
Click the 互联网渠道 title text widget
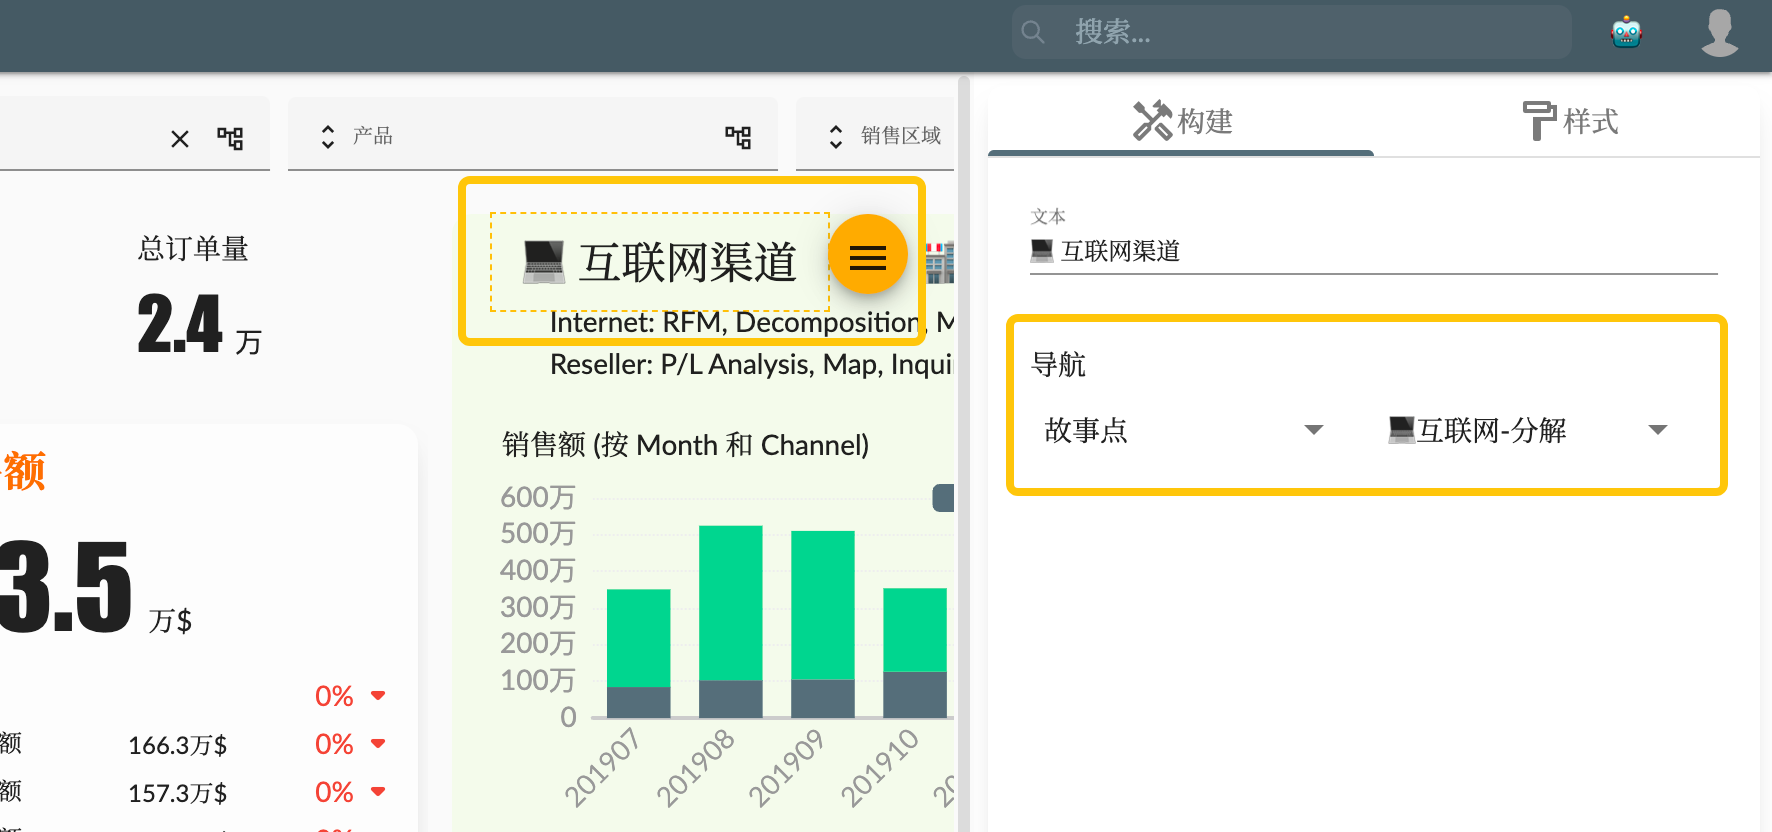688,263
